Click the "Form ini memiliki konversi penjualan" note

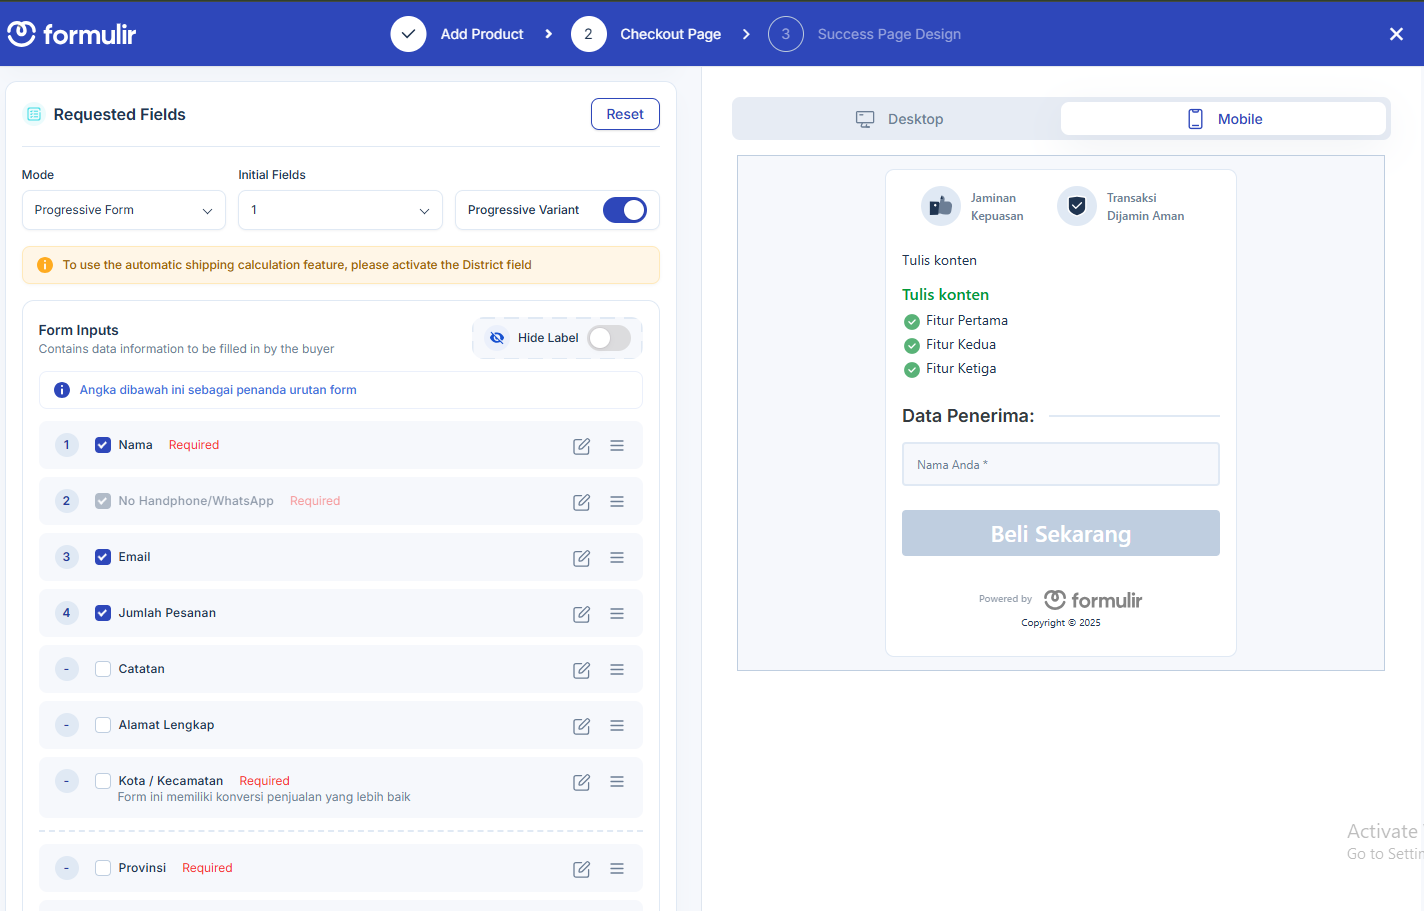[x=264, y=797]
